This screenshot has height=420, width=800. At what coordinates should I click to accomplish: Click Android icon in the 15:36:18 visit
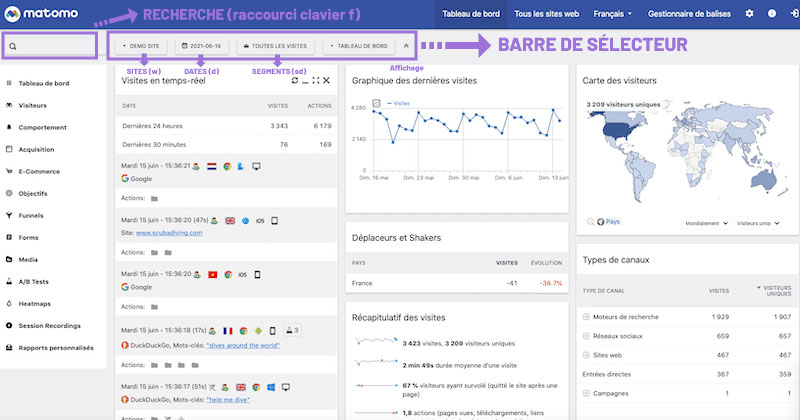(x=258, y=331)
